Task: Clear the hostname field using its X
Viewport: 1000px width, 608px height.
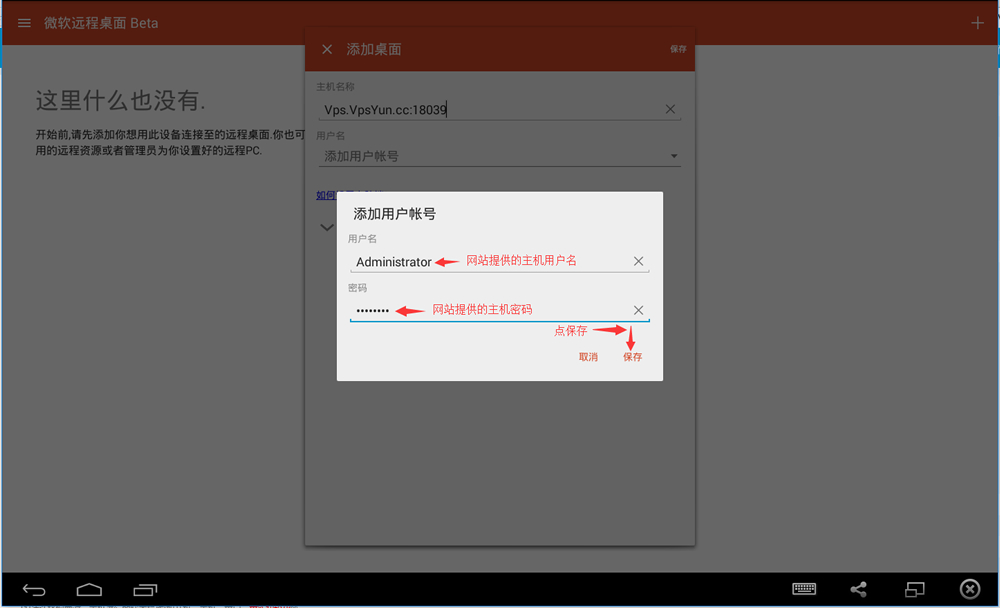Action: (x=670, y=109)
